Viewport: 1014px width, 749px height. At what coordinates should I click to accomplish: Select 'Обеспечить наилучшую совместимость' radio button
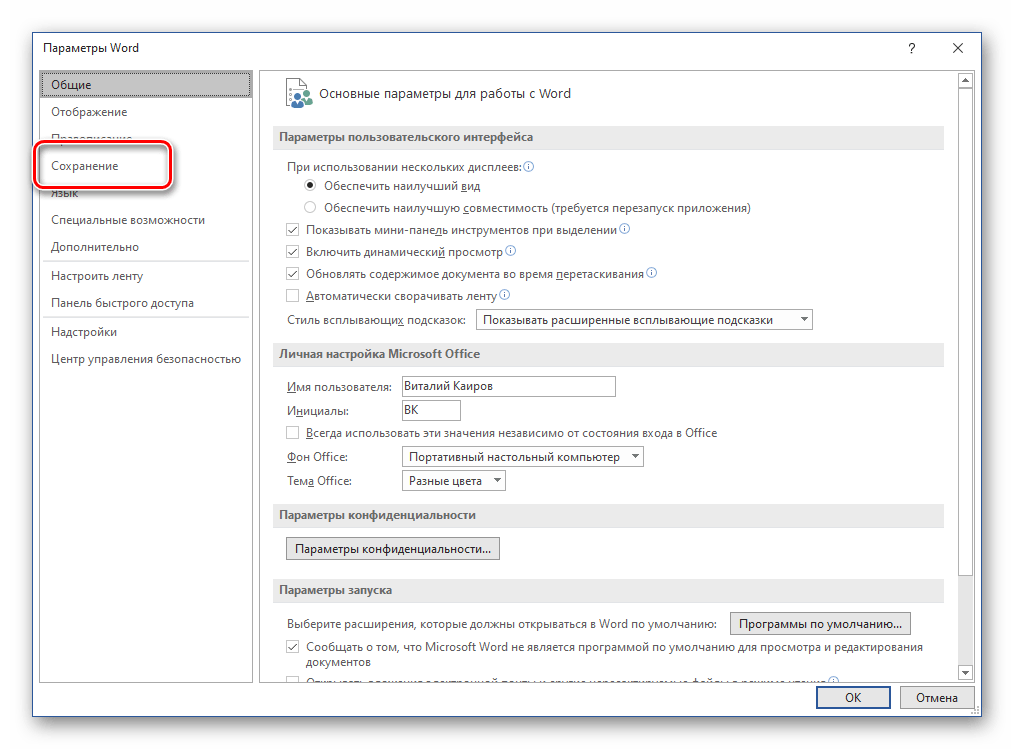[x=310, y=208]
